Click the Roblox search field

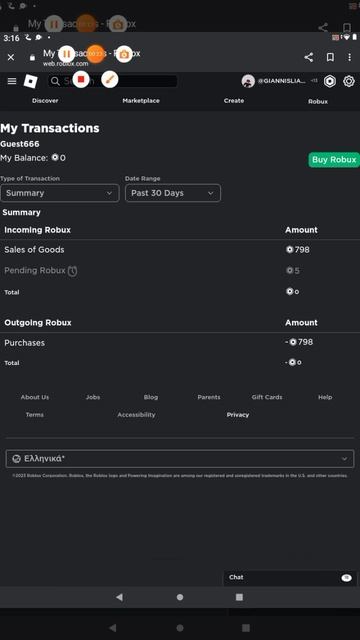pos(113,81)
